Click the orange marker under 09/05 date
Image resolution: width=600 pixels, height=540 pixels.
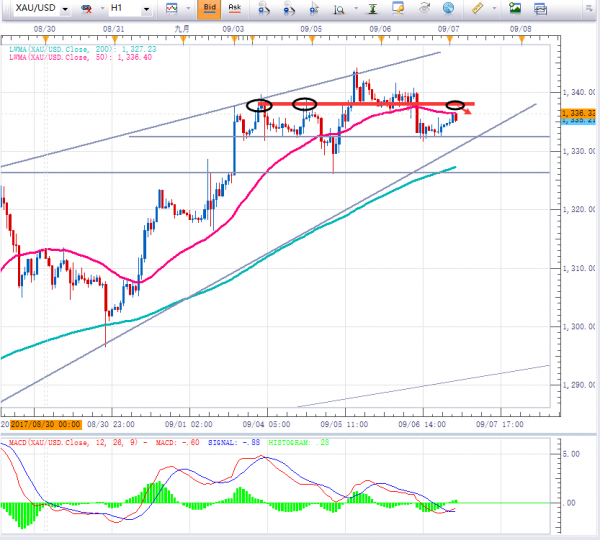pos(312,39)
